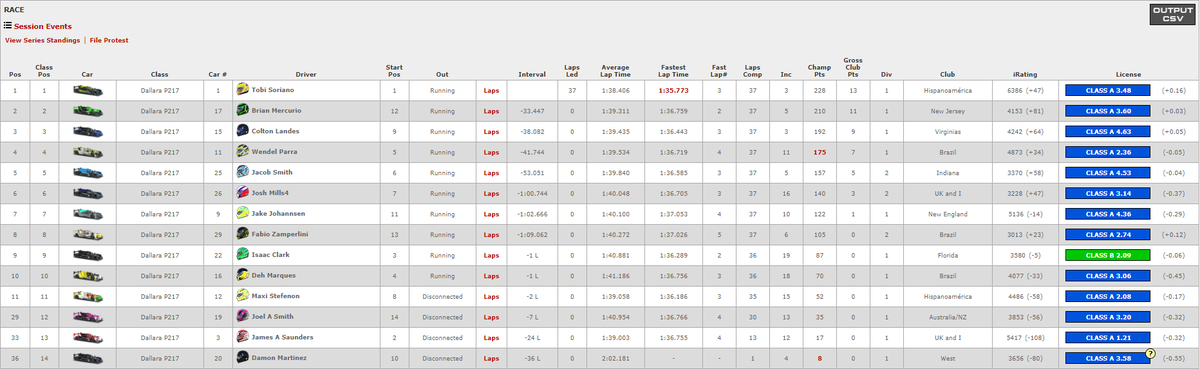Open Laps link for Wendel Parra
This screenshot has width=1200, height=369.
(491, 152)
